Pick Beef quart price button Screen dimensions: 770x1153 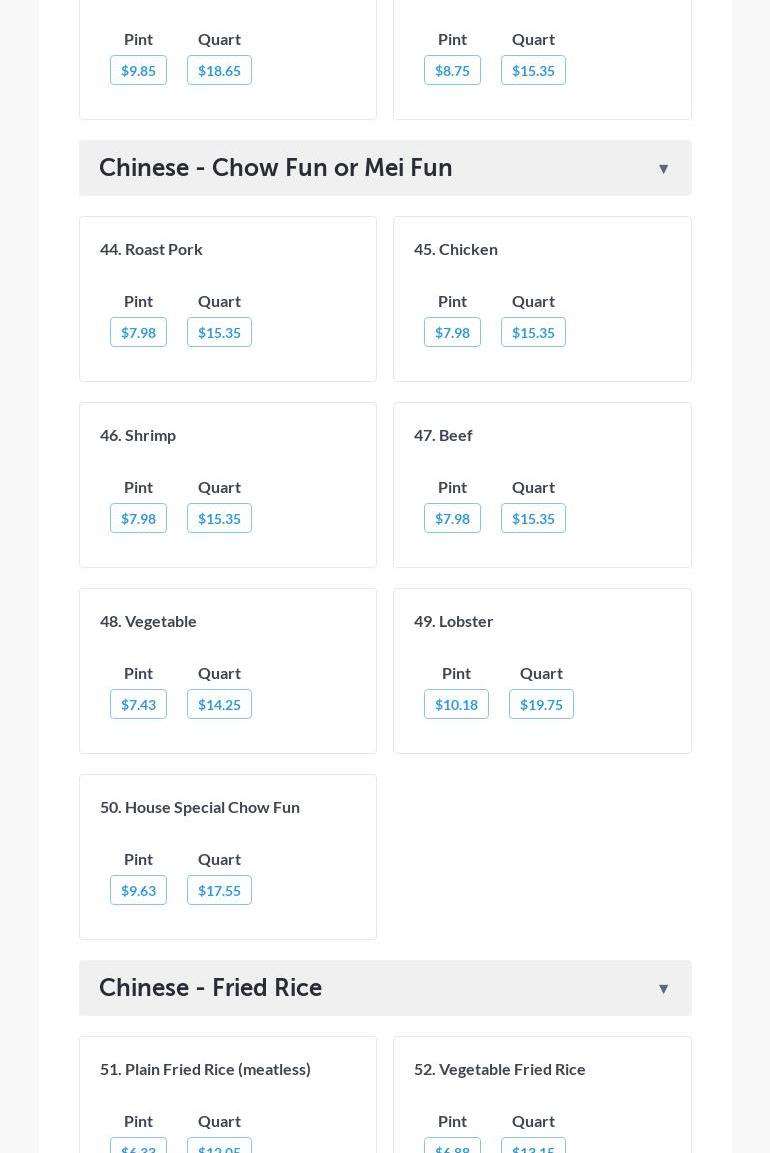(x=533, y=519)
